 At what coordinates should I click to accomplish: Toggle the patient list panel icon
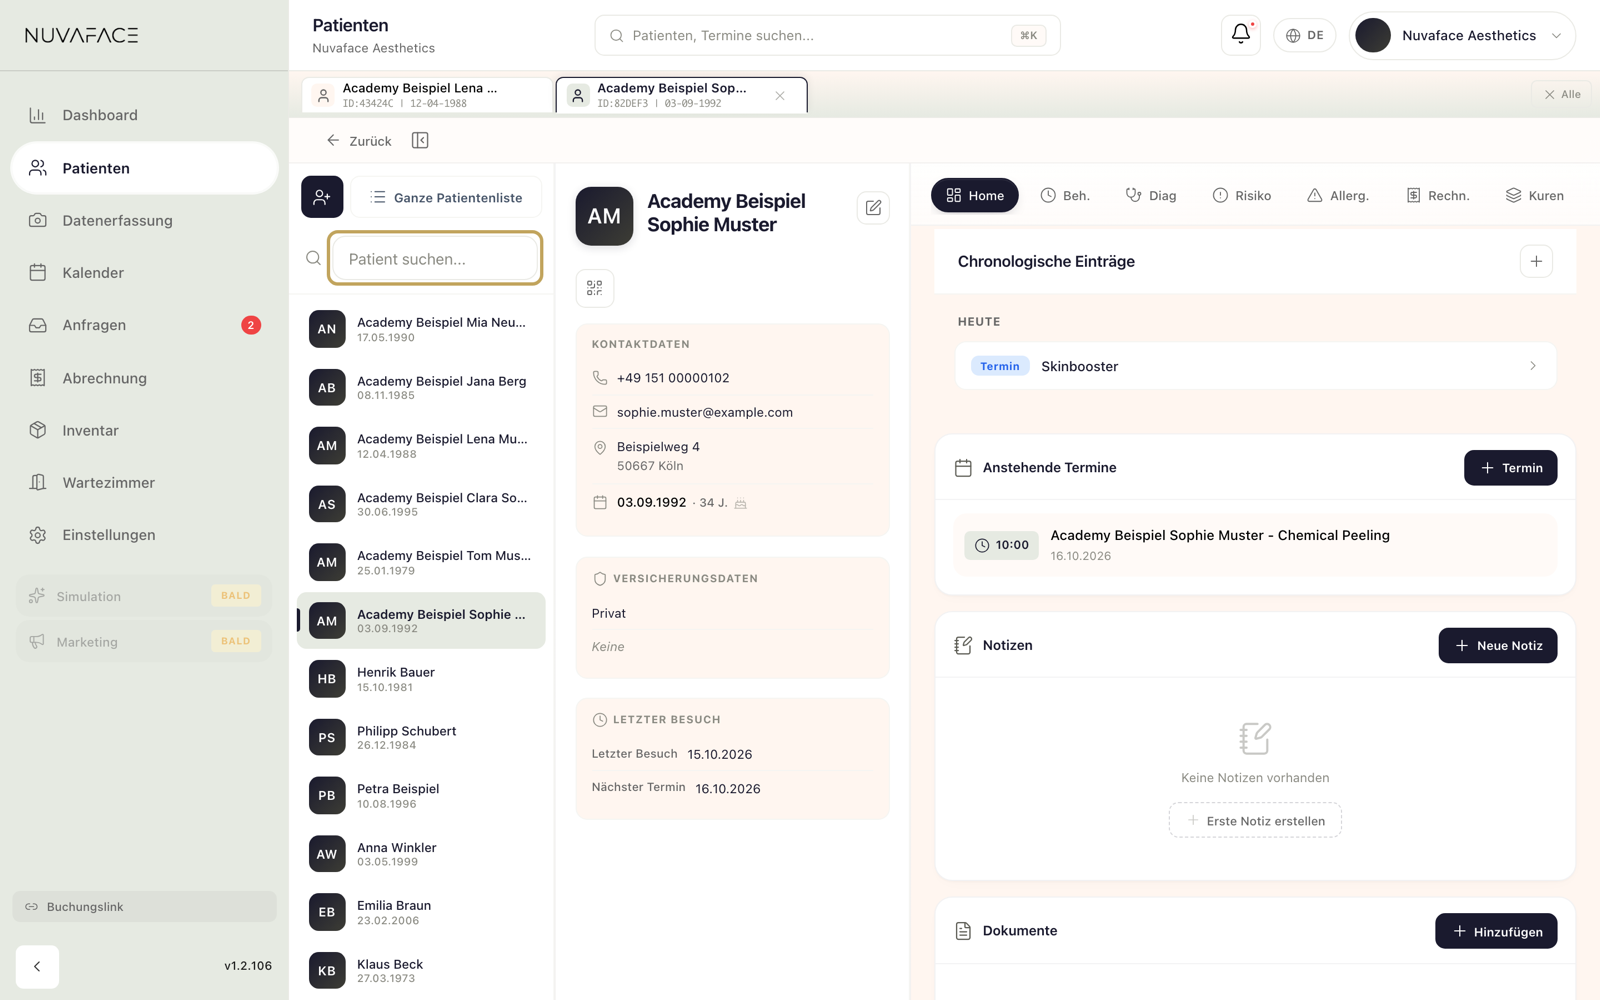420,141
